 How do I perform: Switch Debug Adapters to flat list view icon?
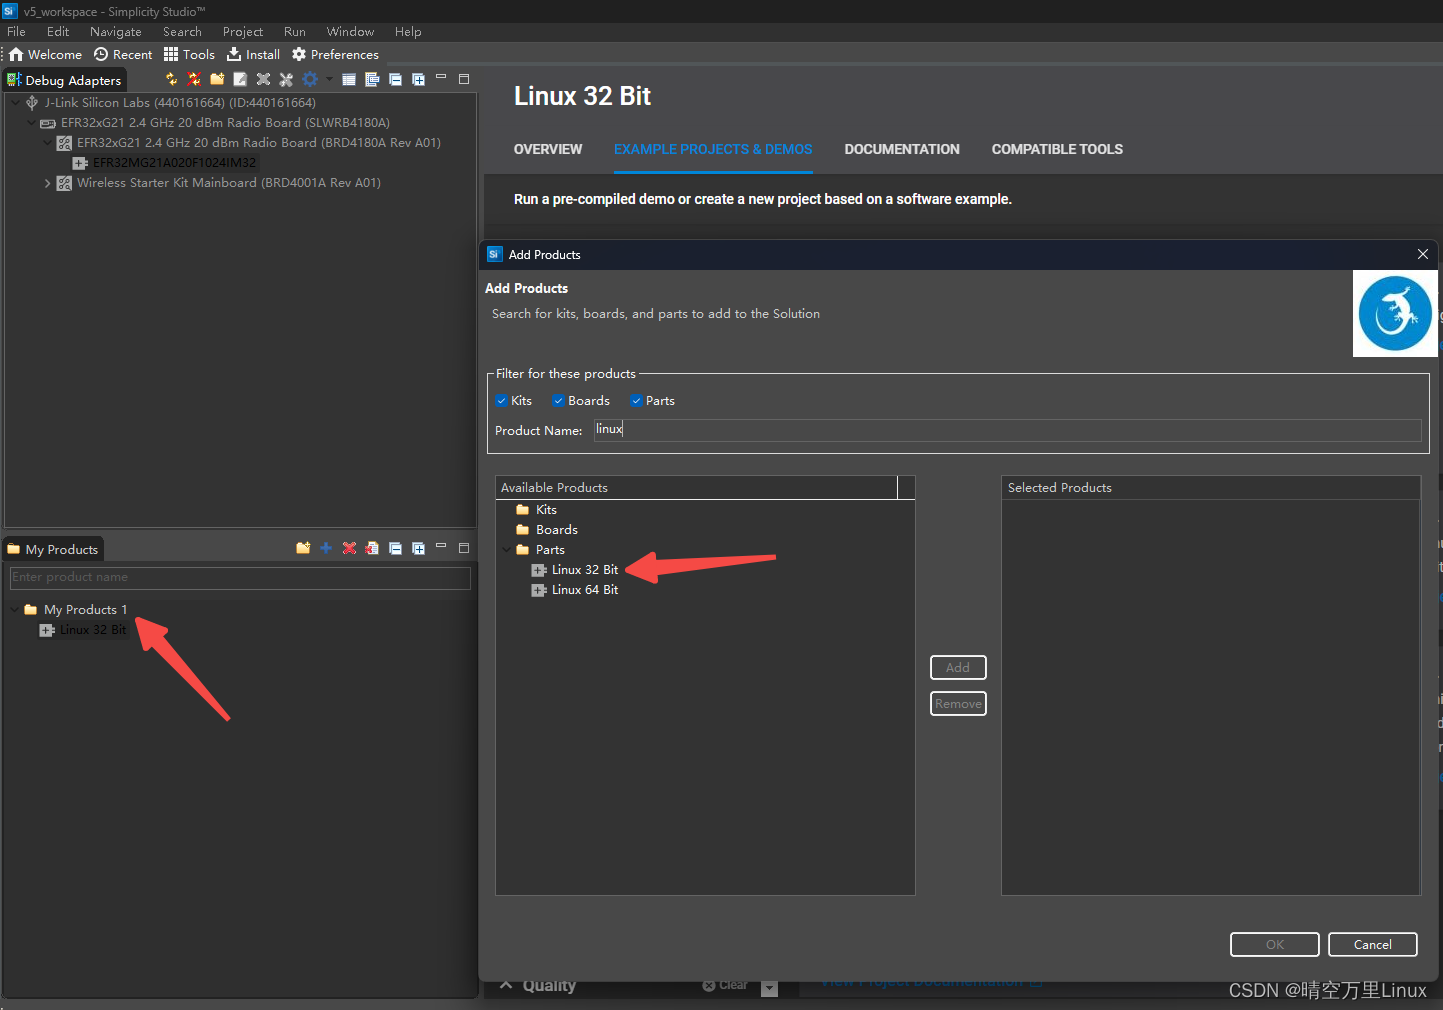[349, 79]
